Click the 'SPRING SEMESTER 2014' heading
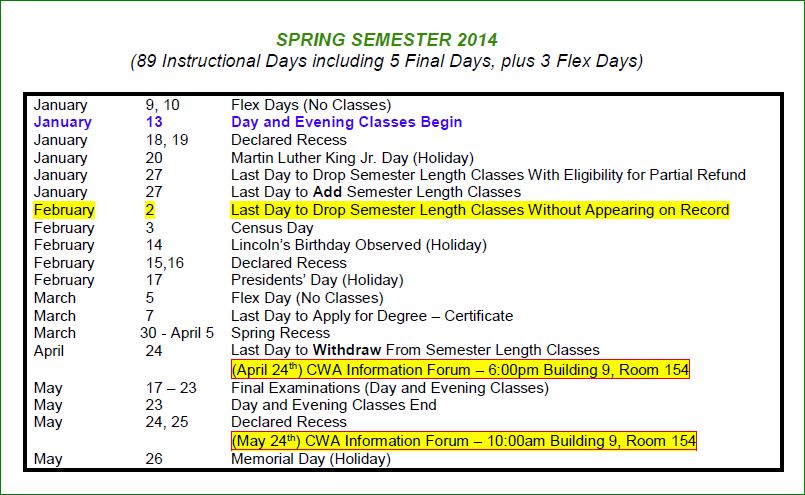 coord(387,41)
